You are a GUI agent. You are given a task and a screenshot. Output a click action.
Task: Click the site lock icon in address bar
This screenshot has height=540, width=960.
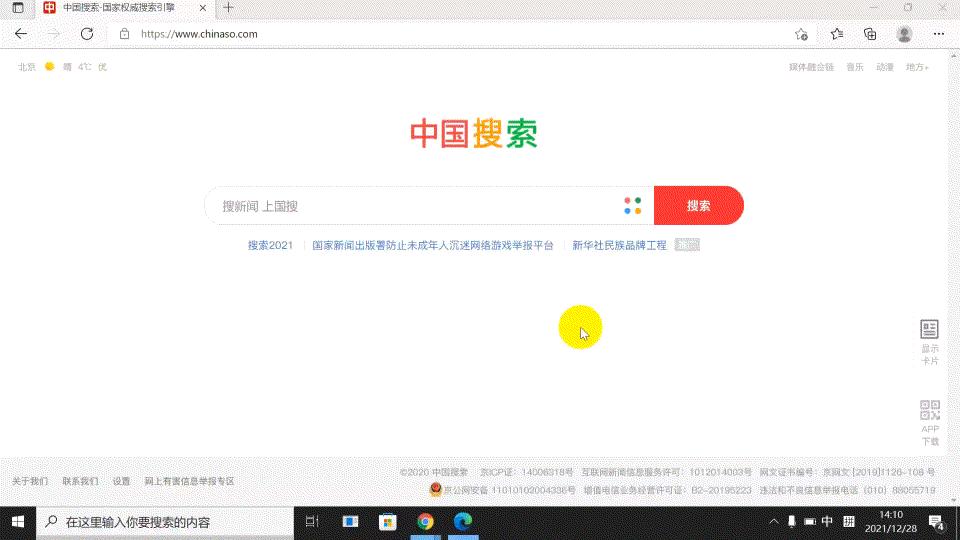[124, 34]
